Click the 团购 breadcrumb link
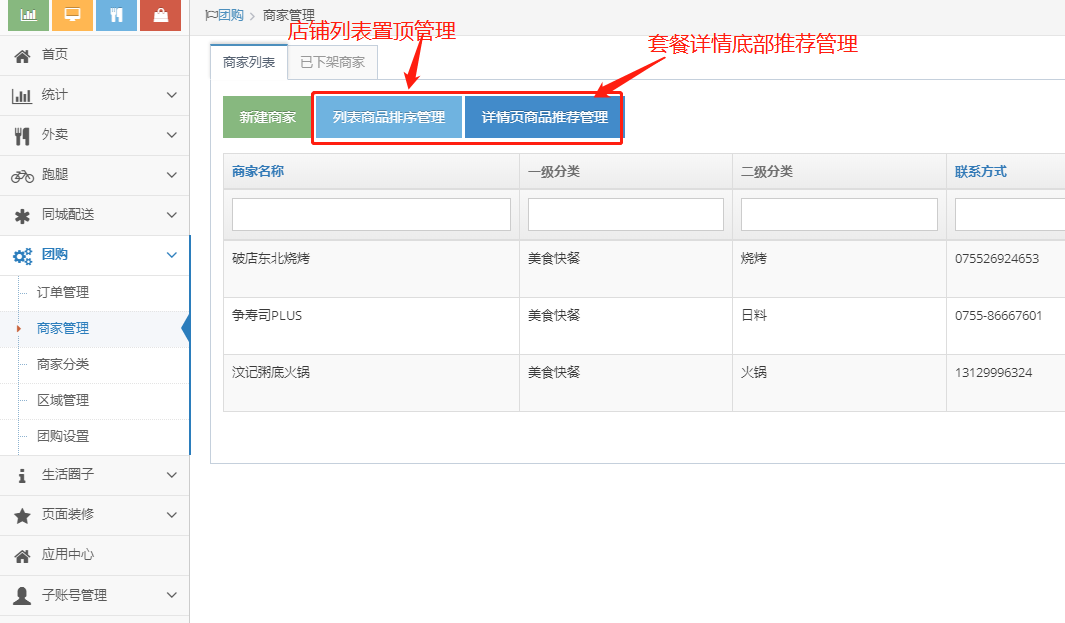This screenshot has width=1065, height=623. pos(230,15)
